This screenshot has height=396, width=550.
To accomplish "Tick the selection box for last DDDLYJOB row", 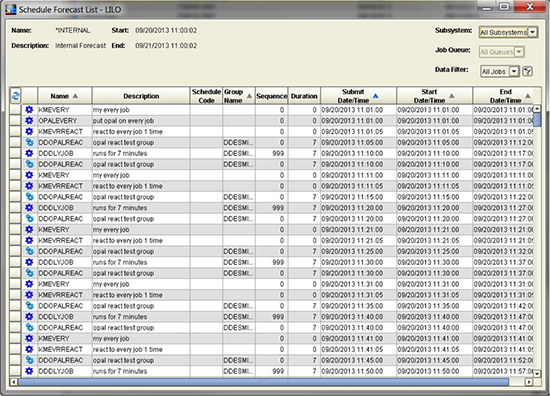I will coord(15,371).
